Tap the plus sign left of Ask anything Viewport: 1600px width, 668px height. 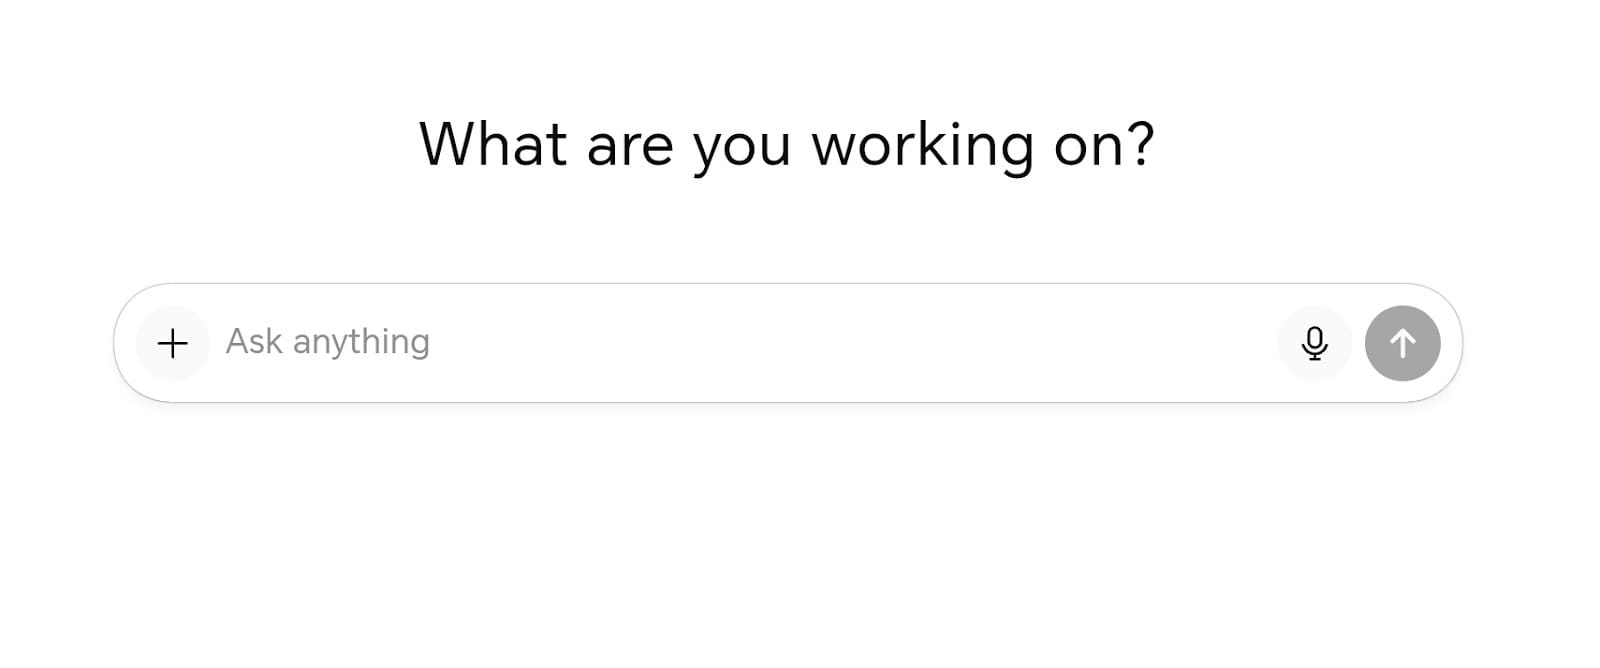tap(172, 343)
